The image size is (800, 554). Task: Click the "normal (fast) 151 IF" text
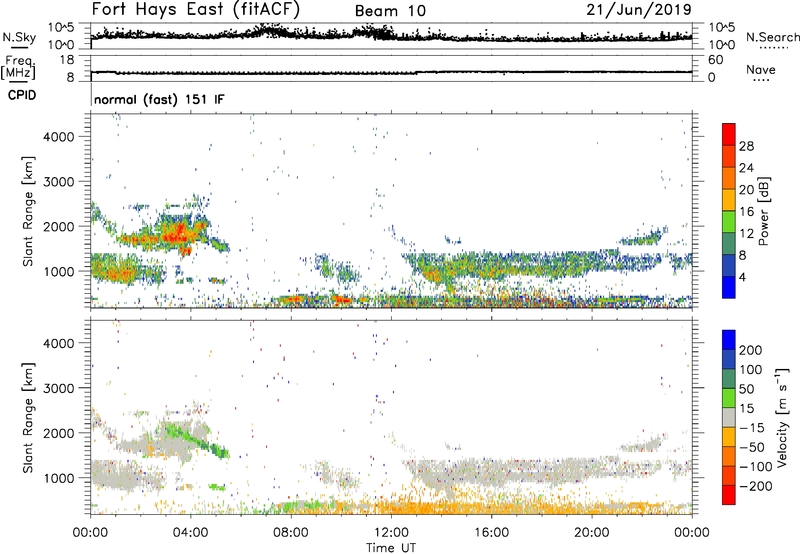[159, 100]
